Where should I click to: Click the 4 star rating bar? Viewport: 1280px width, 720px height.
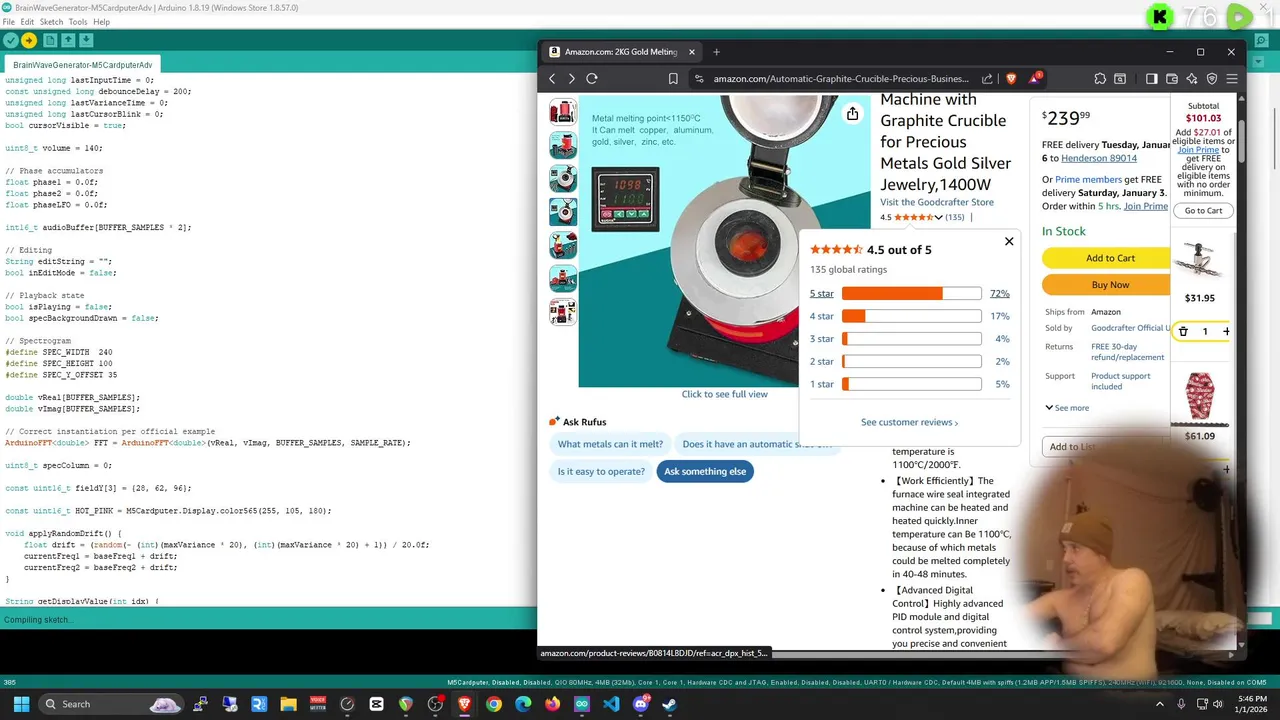pyautogui.click(x=911, y=316)
